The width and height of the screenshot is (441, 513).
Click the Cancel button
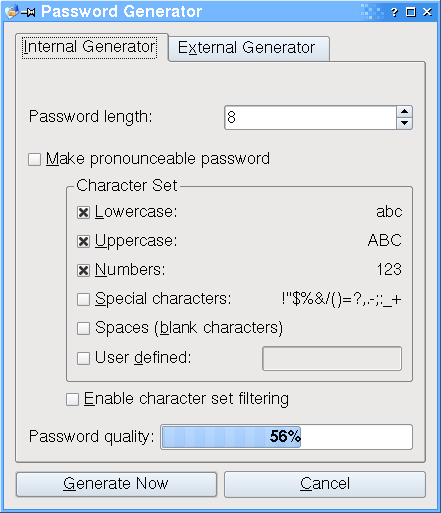point(325,484)
